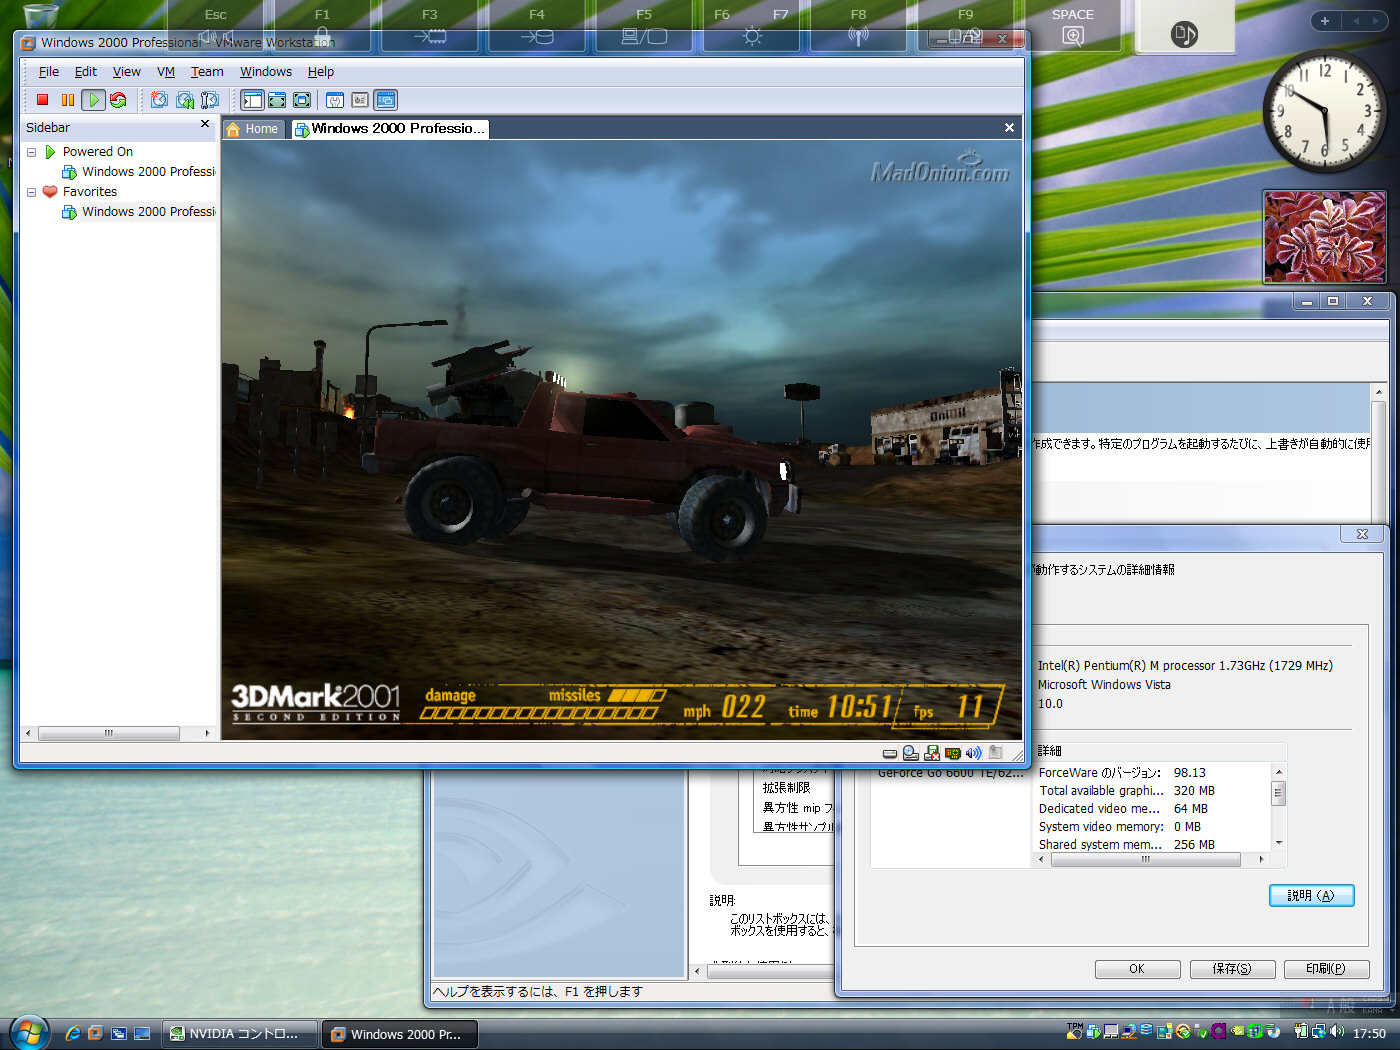Screen dimensions: 1400x1050
Task: Click OK in the system information dialog
Action: pyautogui.click(x=1137, y=969)
